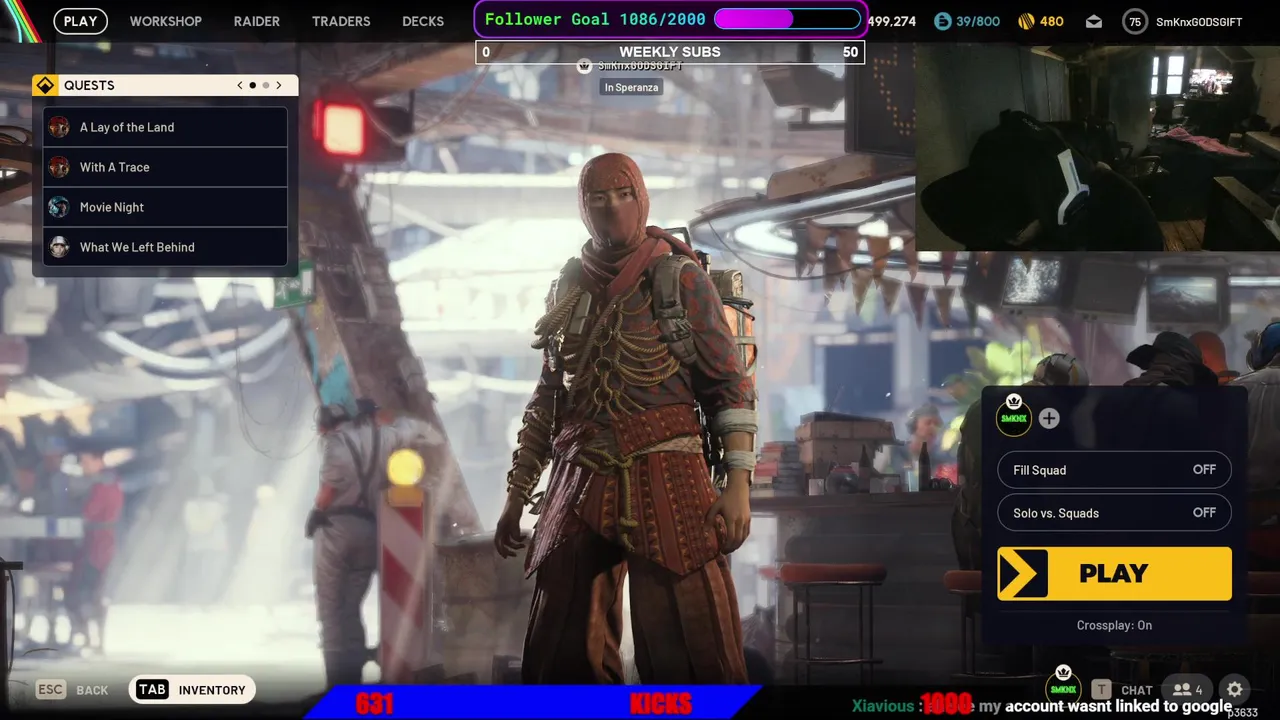
Task: Open the A Lay of the Land quest
Action: pos(165,127)
